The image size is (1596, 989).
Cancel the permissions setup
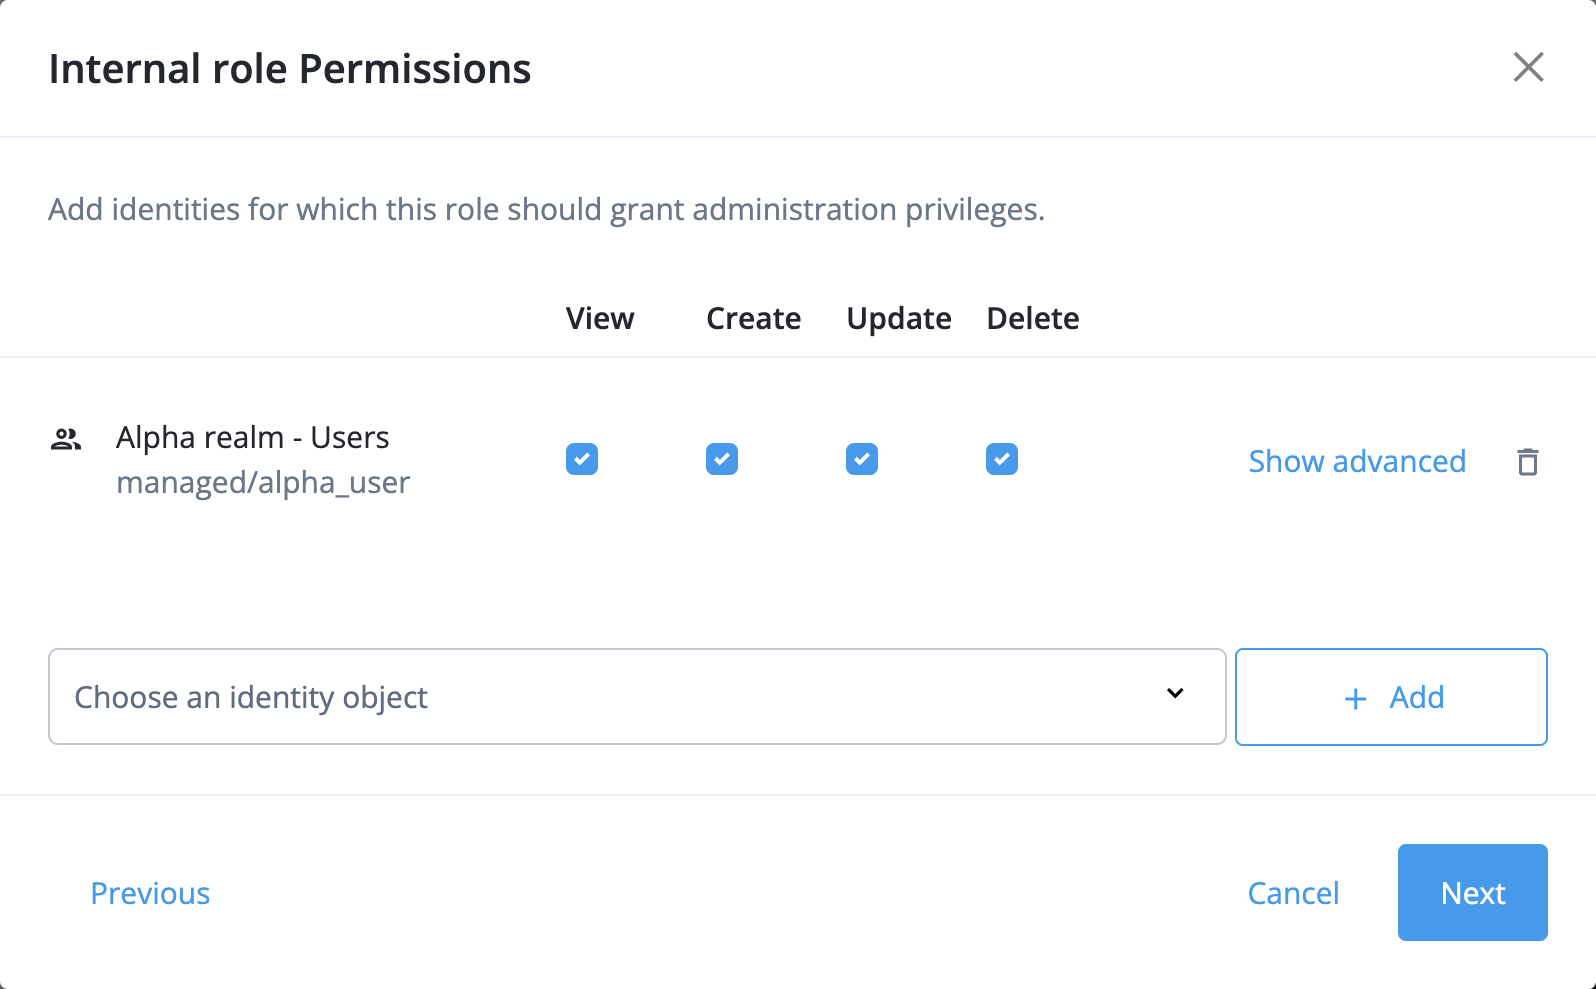tap(1293, 892)
